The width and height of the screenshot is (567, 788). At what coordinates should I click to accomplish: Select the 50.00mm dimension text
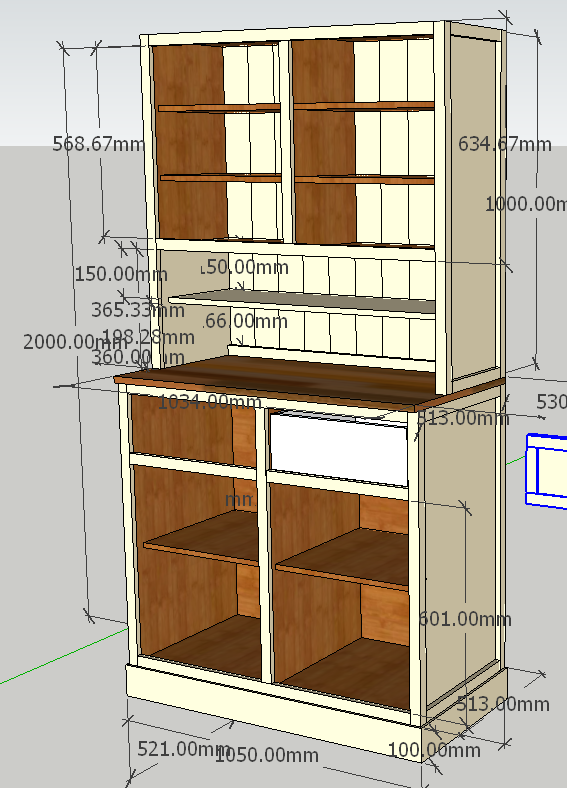coord(248,267)
